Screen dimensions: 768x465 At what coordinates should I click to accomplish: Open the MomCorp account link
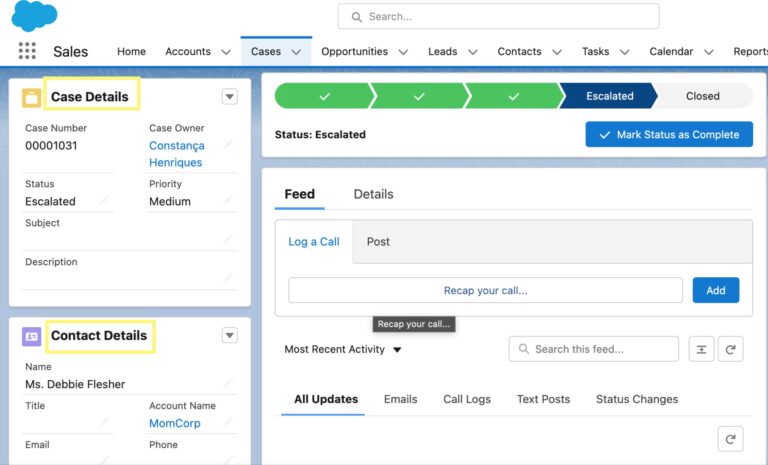pyautogui.click(x=175, y=423)
